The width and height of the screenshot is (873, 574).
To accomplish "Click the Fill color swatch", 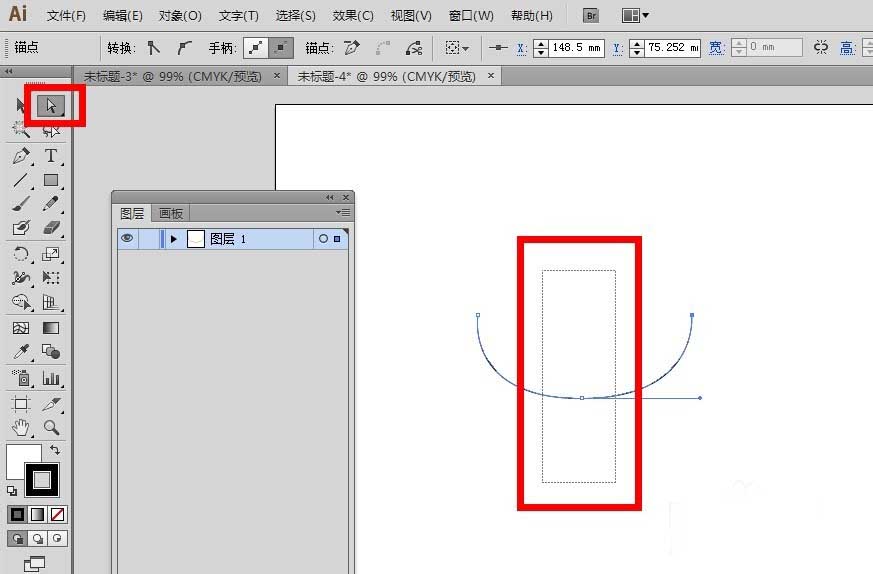I will coord(16,455).
